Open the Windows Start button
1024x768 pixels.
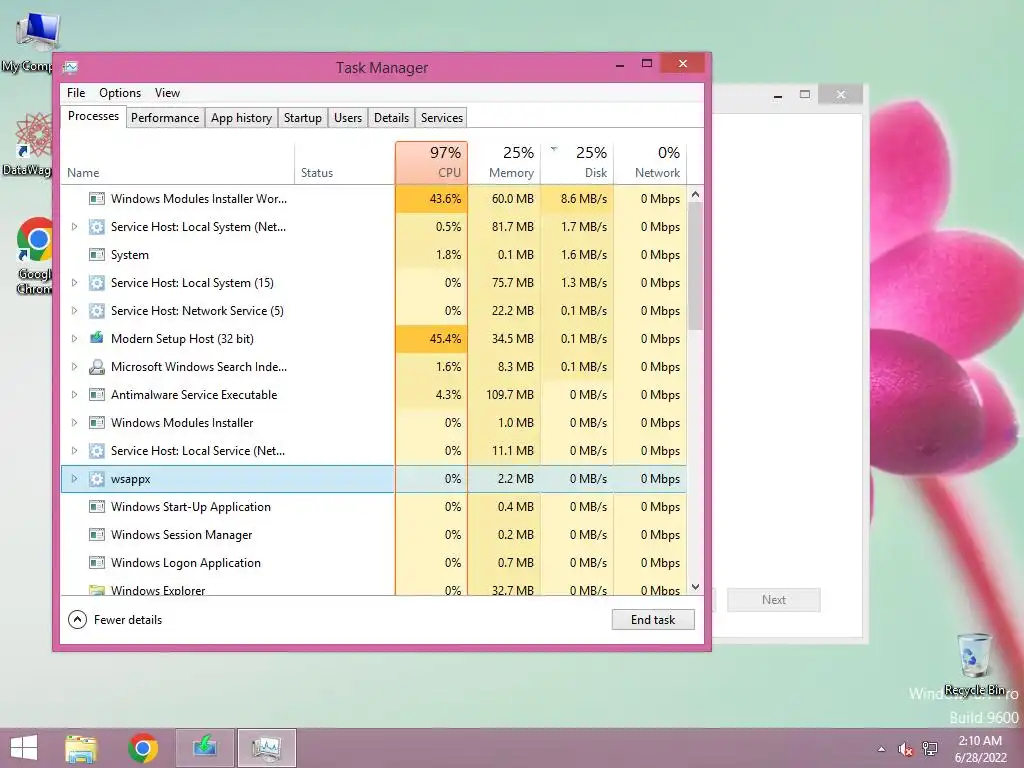[24, 748]
